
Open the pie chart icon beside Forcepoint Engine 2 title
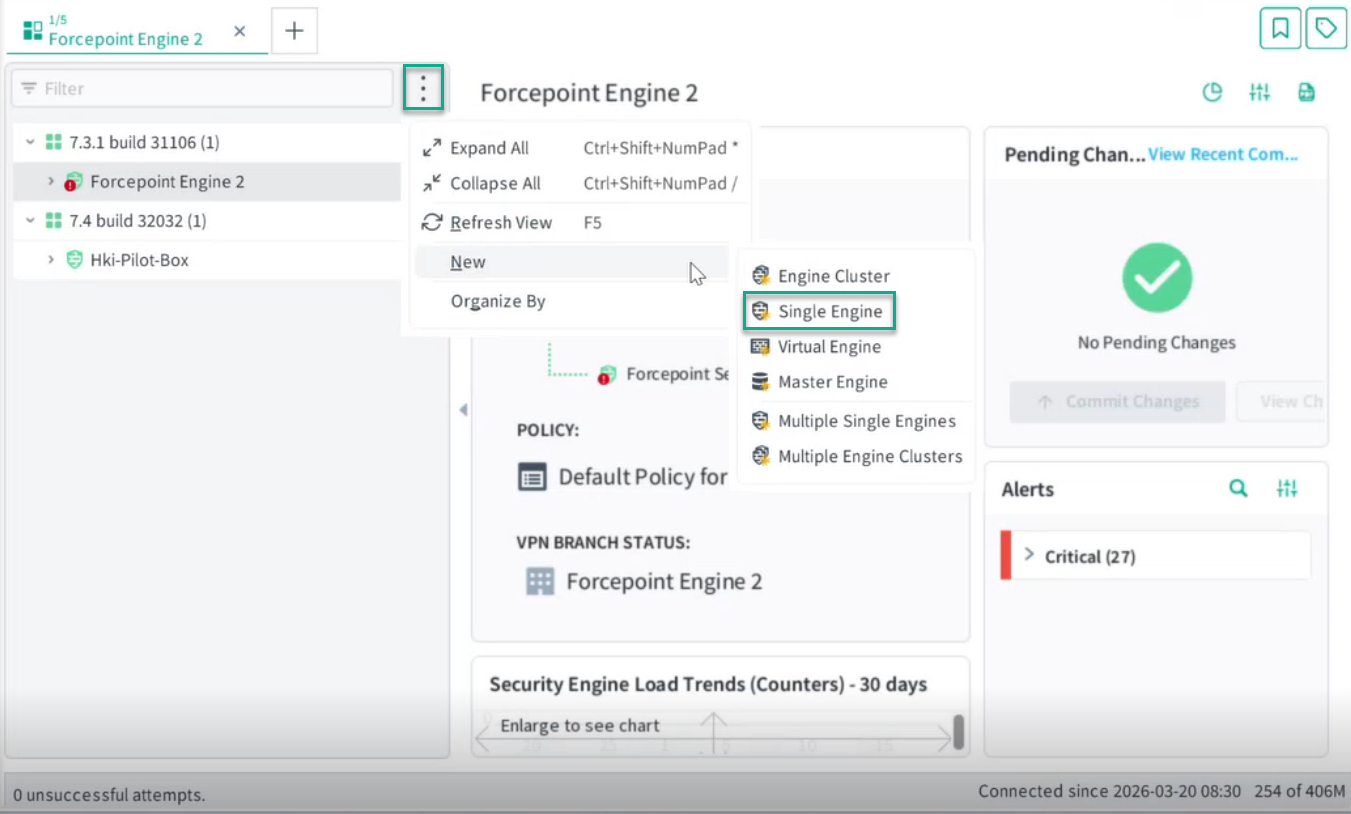click(1212, 93)
